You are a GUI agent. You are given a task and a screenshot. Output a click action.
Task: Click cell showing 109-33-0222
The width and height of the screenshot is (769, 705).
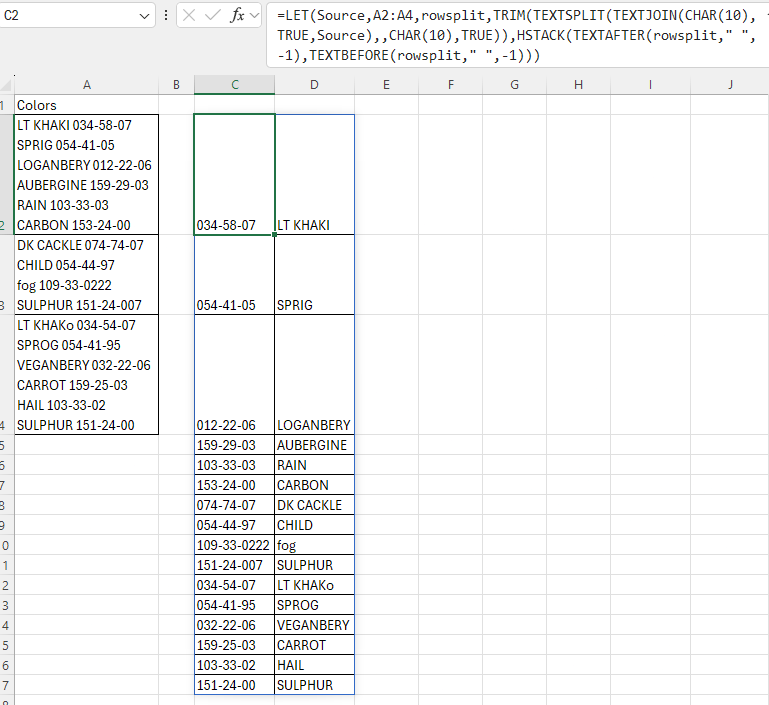pyautogui.click(x=234, y=545)
